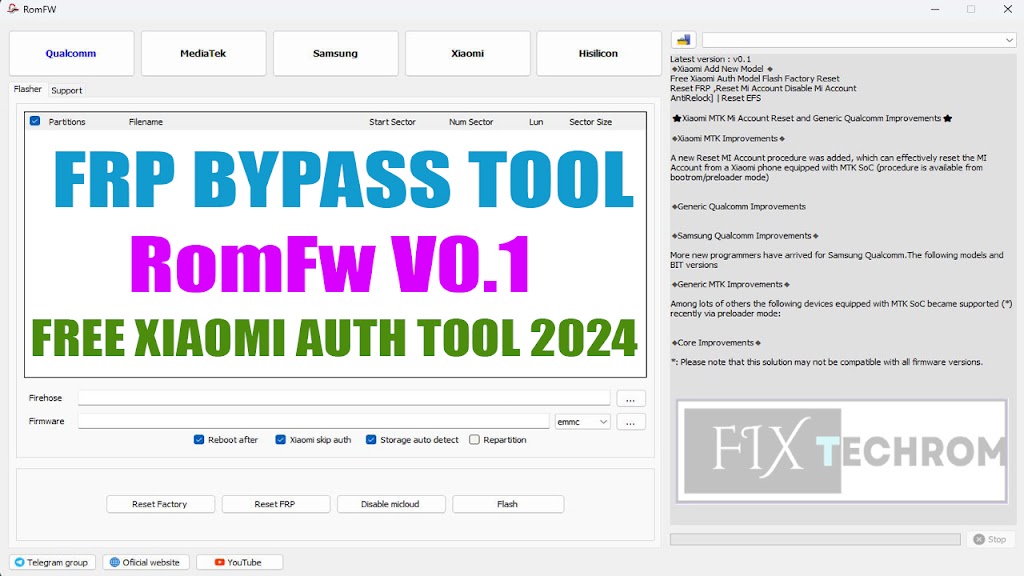Open the Official website globe link
Image resolution: width=1024 pixels, height=576 pixels.
coord(145,562)
